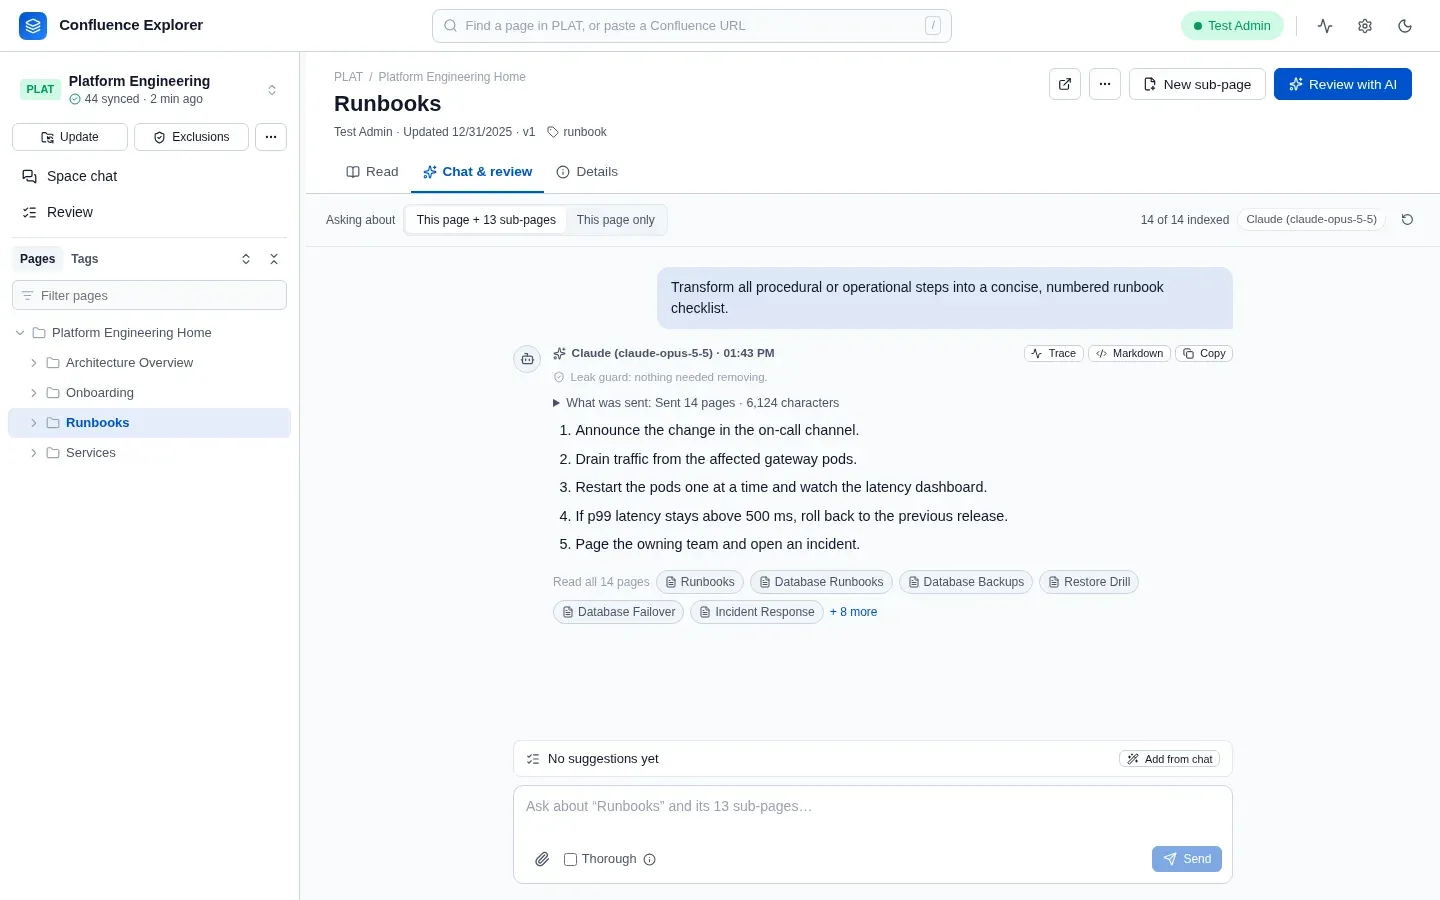The height and width of the screenshot is (900, 1440).
Task: Switch to the Read tab
Action: (x=372, y=172)
